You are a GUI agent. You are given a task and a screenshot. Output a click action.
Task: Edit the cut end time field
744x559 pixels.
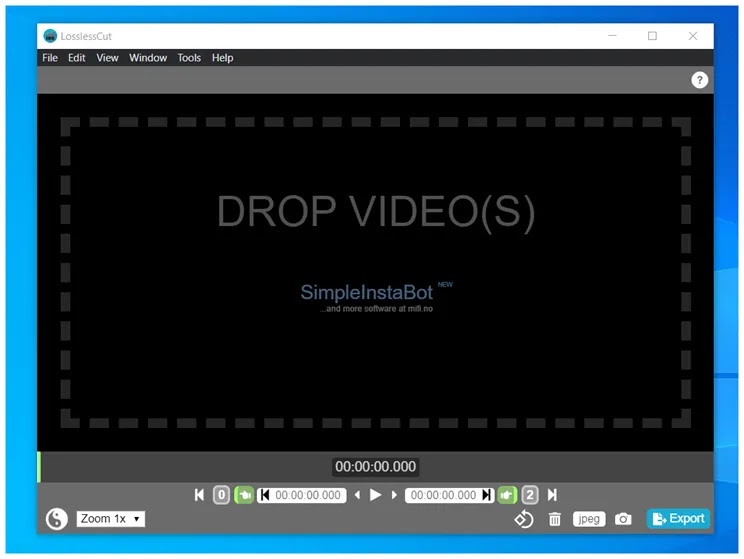coord(443,495)
